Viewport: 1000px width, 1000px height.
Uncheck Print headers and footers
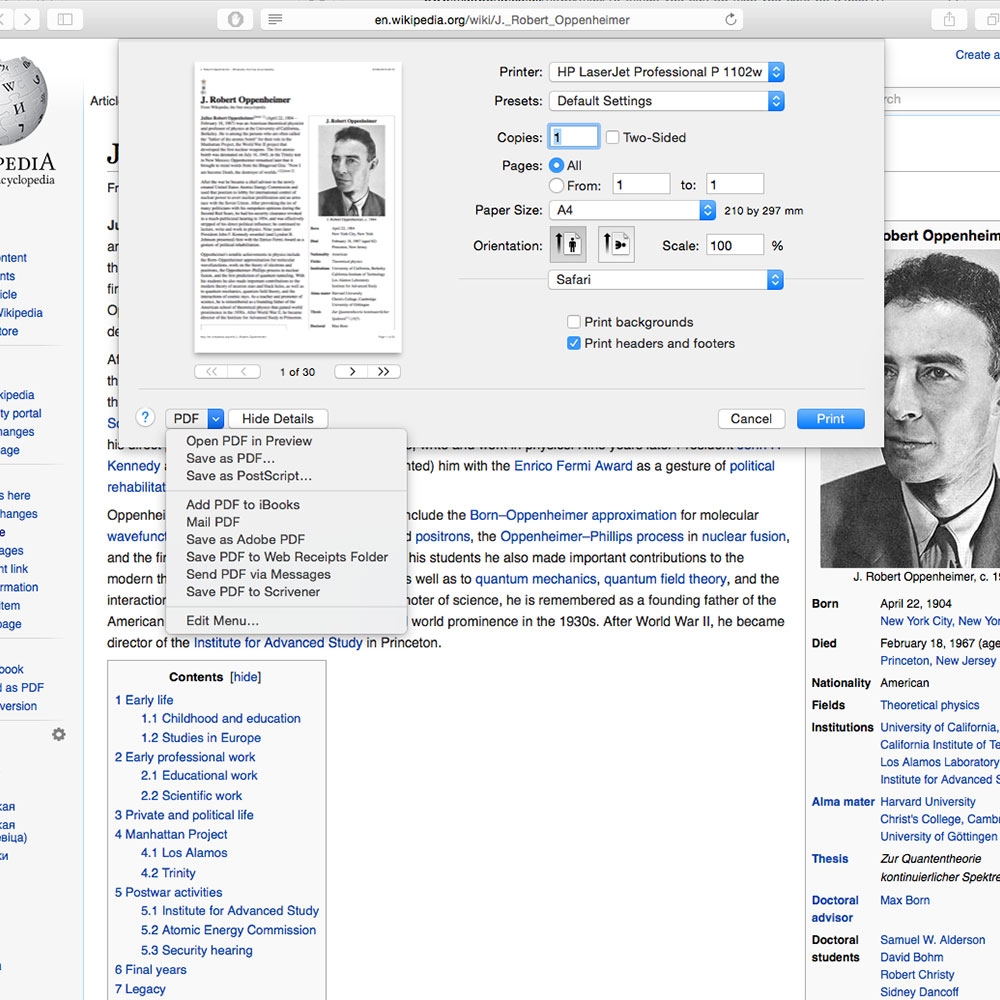coord(573,343)
